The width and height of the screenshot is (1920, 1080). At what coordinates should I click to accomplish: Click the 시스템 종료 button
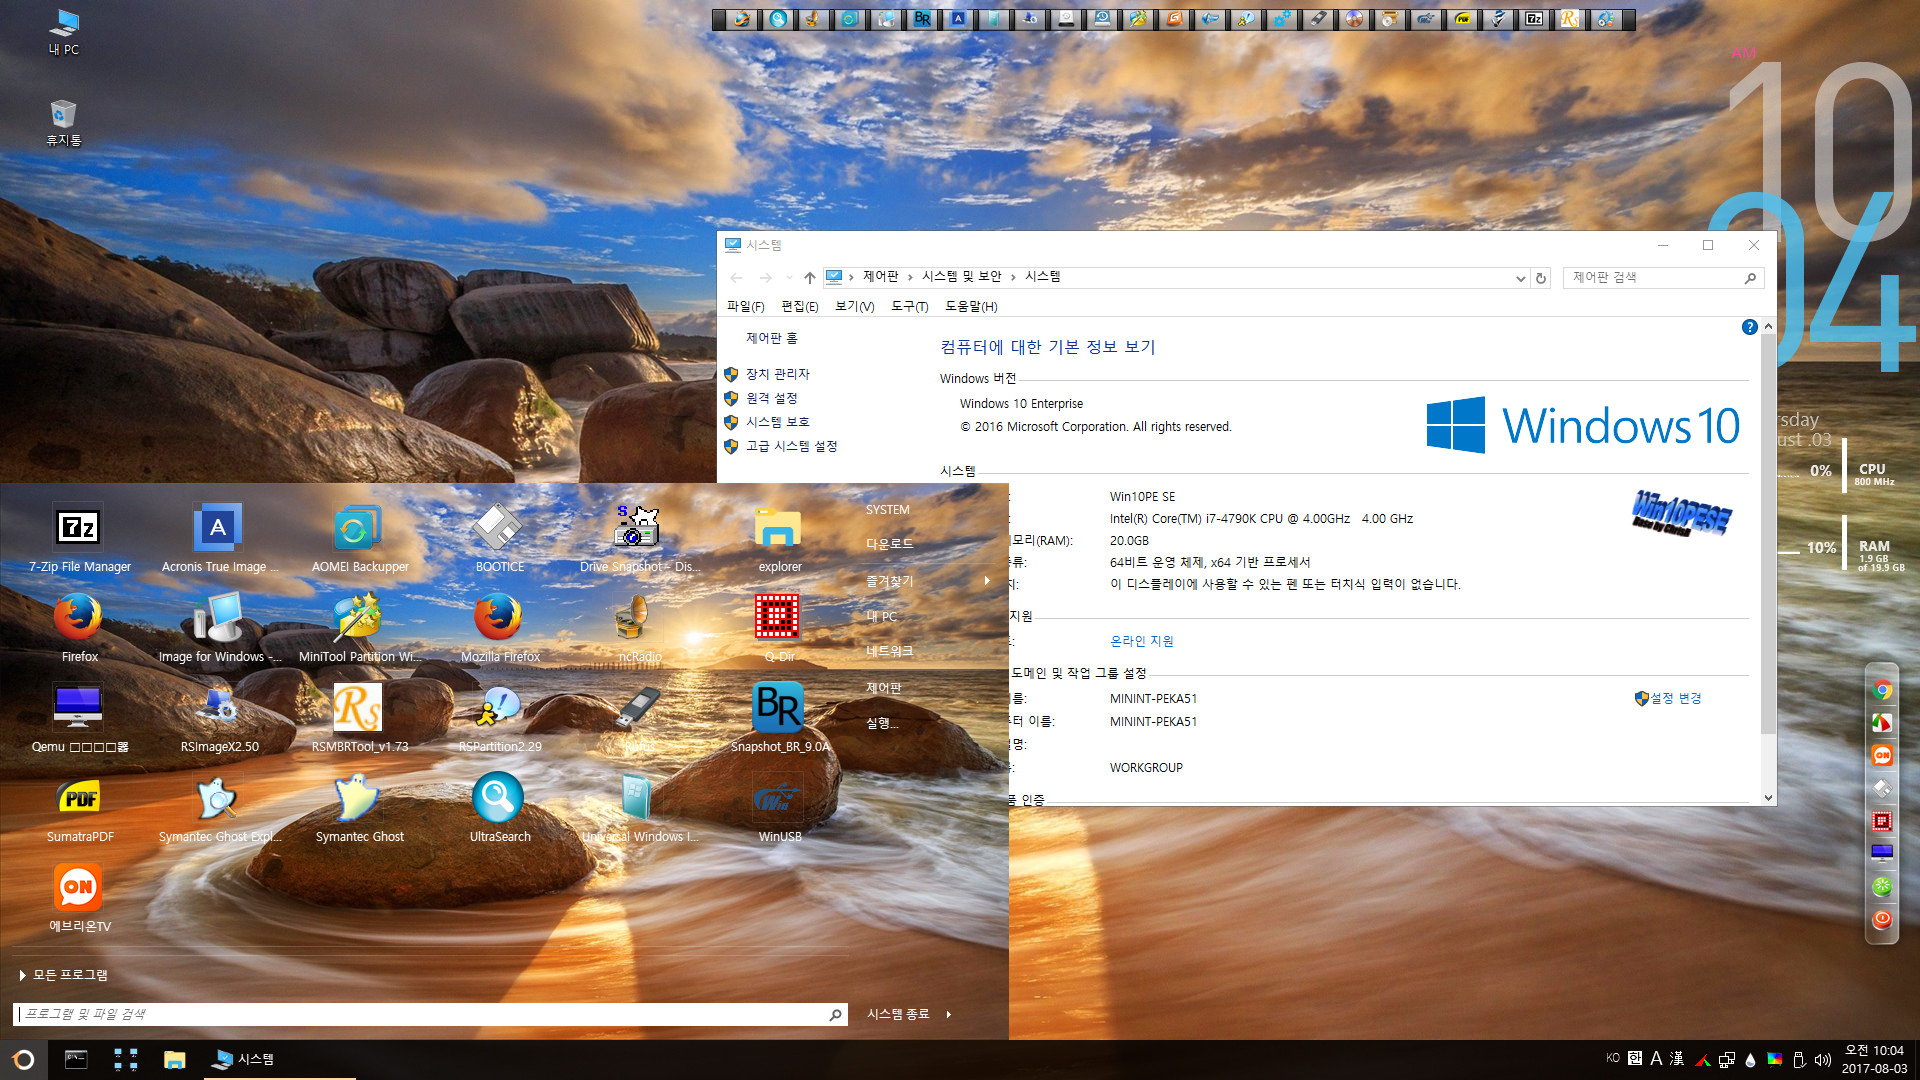click(898, 1014)
